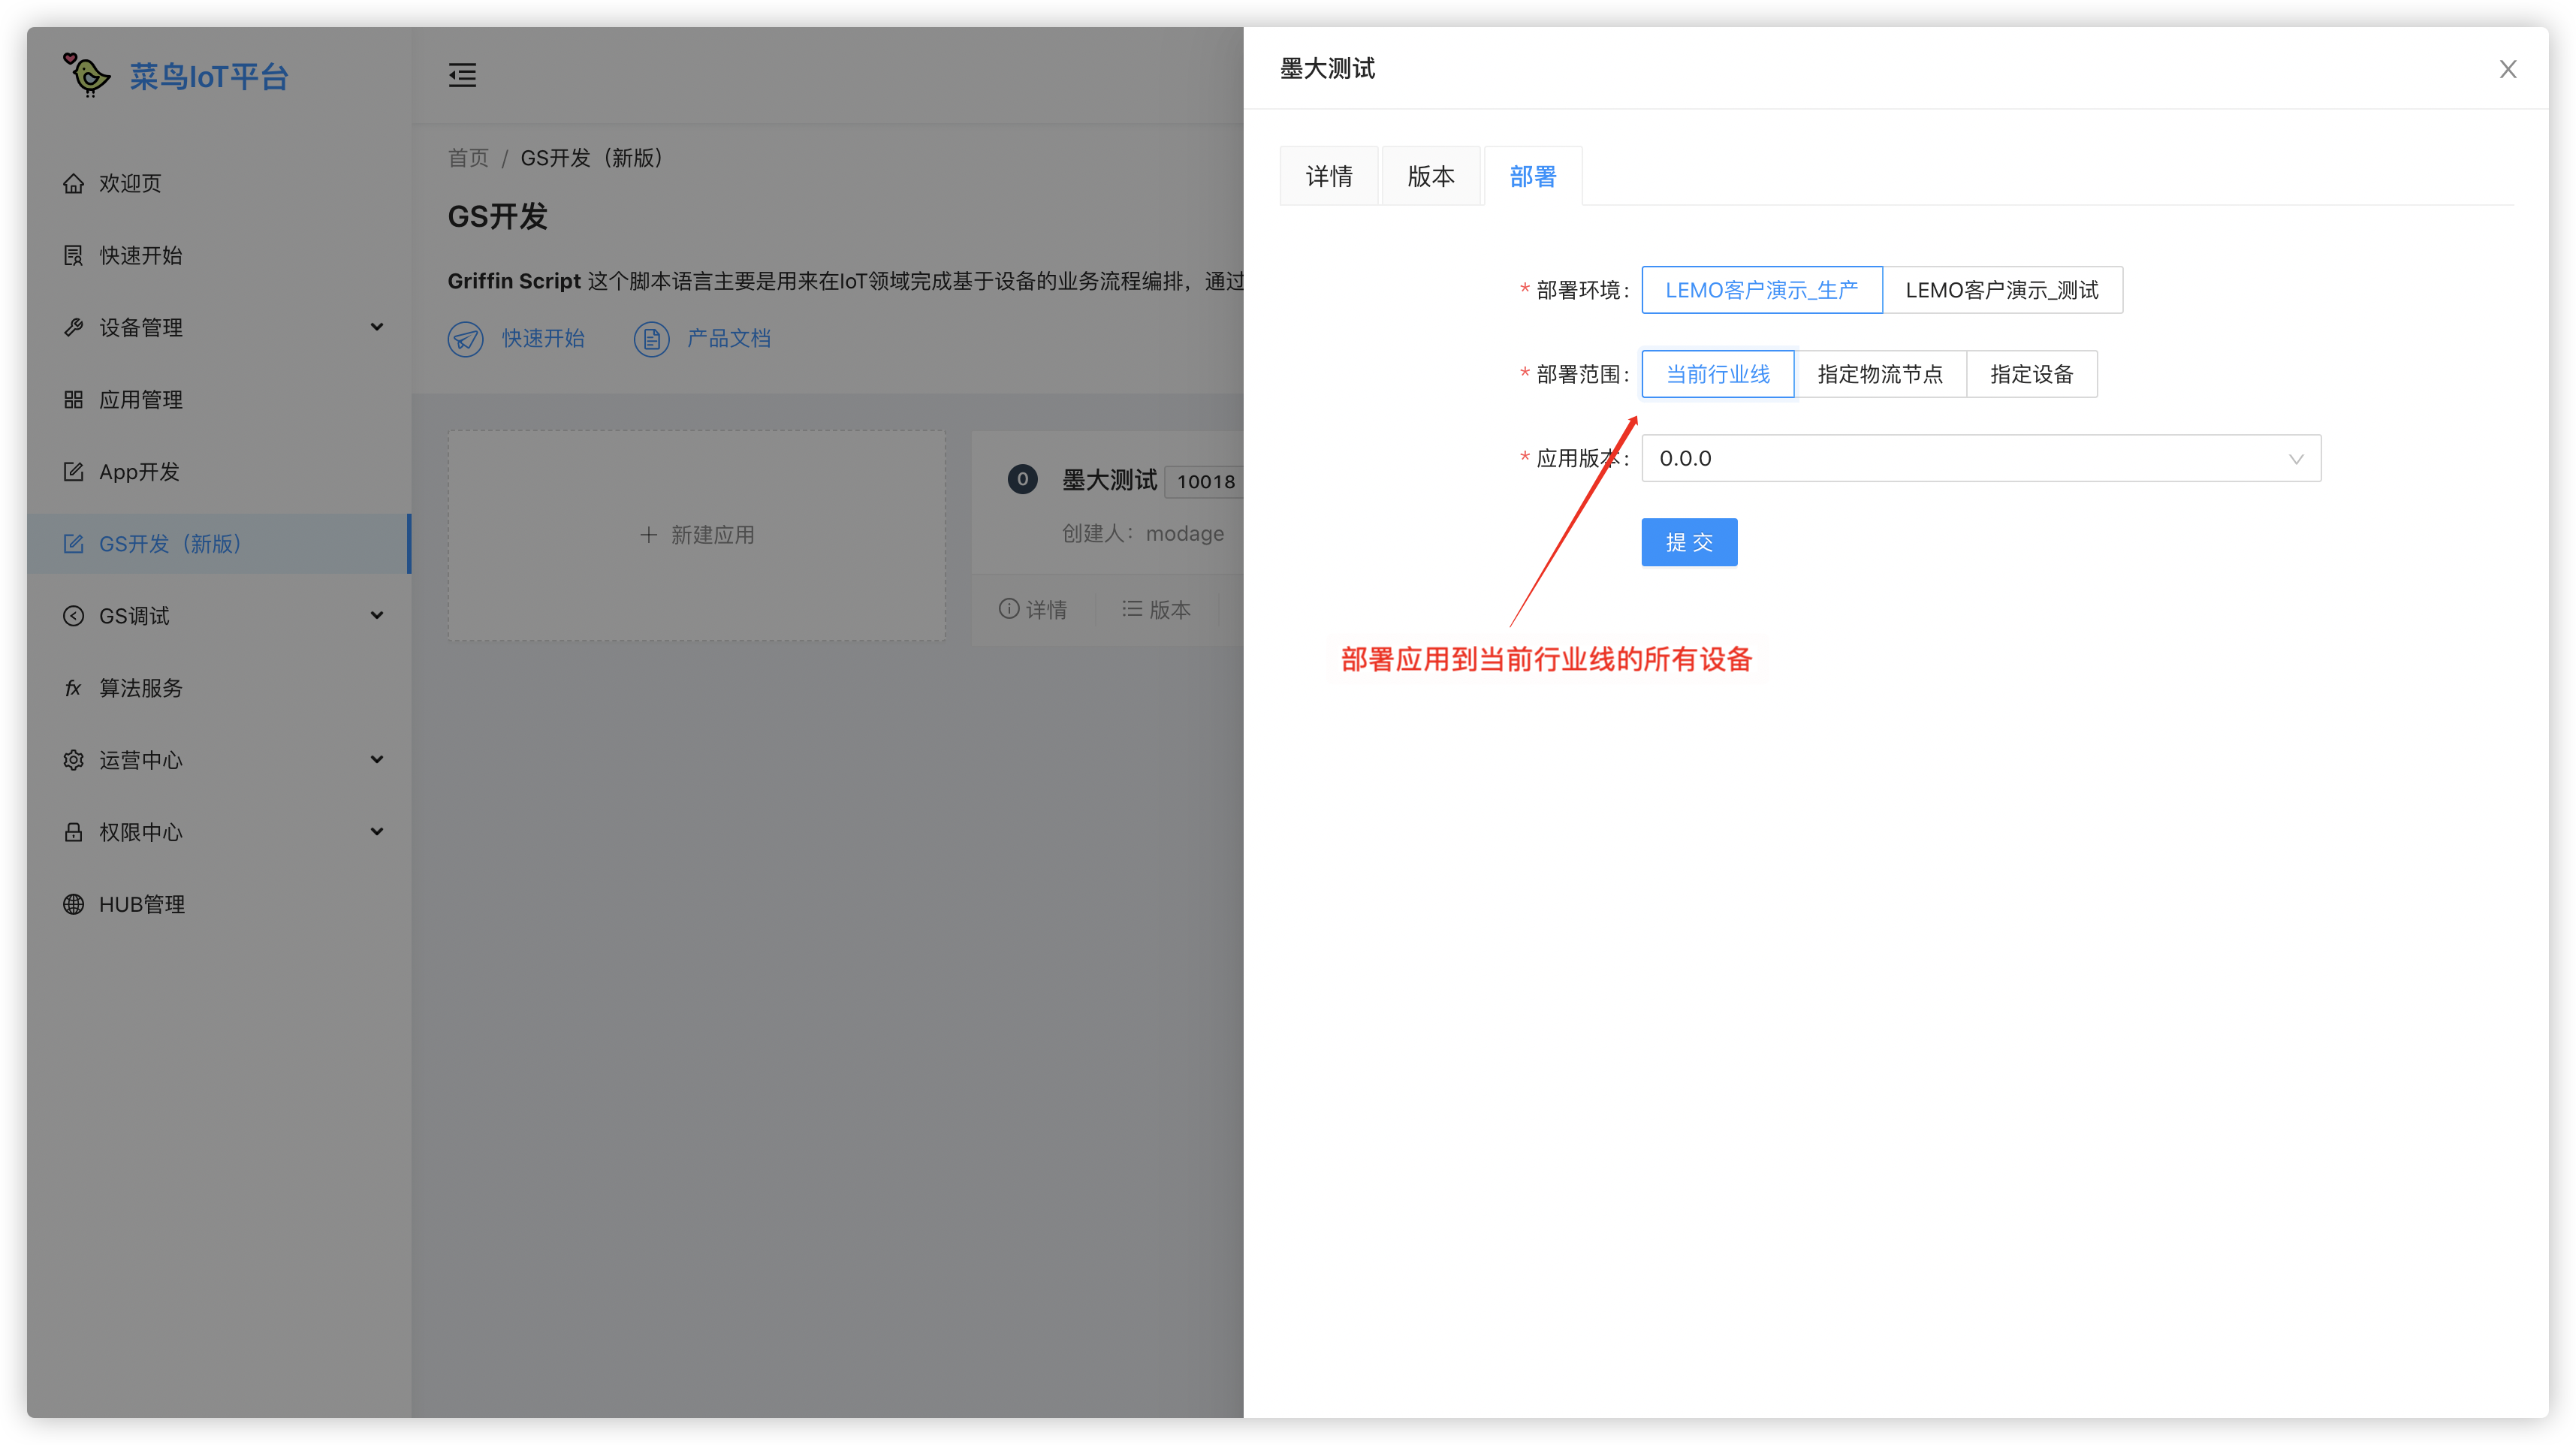2576x1445 pixels.
Task: Switch to the 详情 tab
Action: [1329, 177]
